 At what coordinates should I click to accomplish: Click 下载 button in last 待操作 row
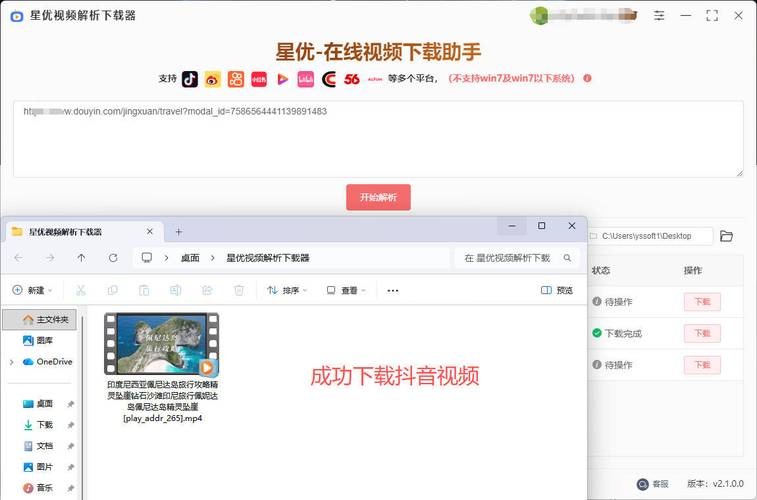click(702, 365)
